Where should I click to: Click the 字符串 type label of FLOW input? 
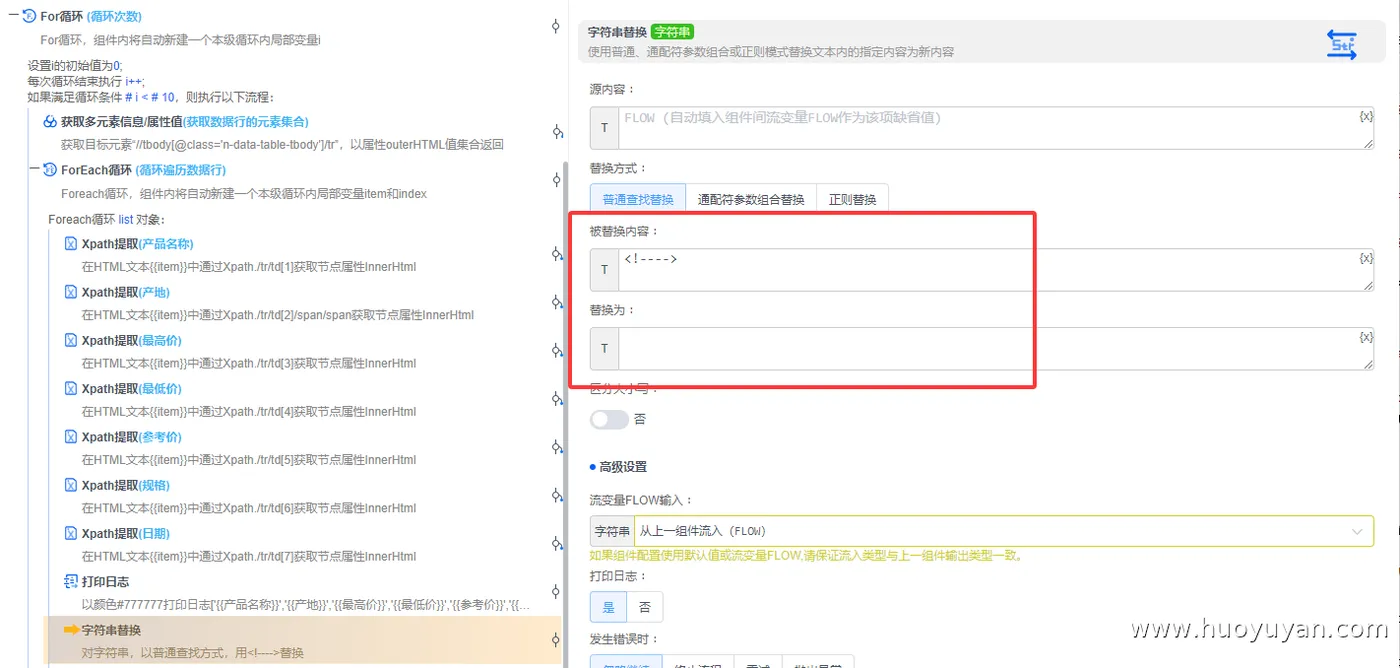click(x=612, y=531)
